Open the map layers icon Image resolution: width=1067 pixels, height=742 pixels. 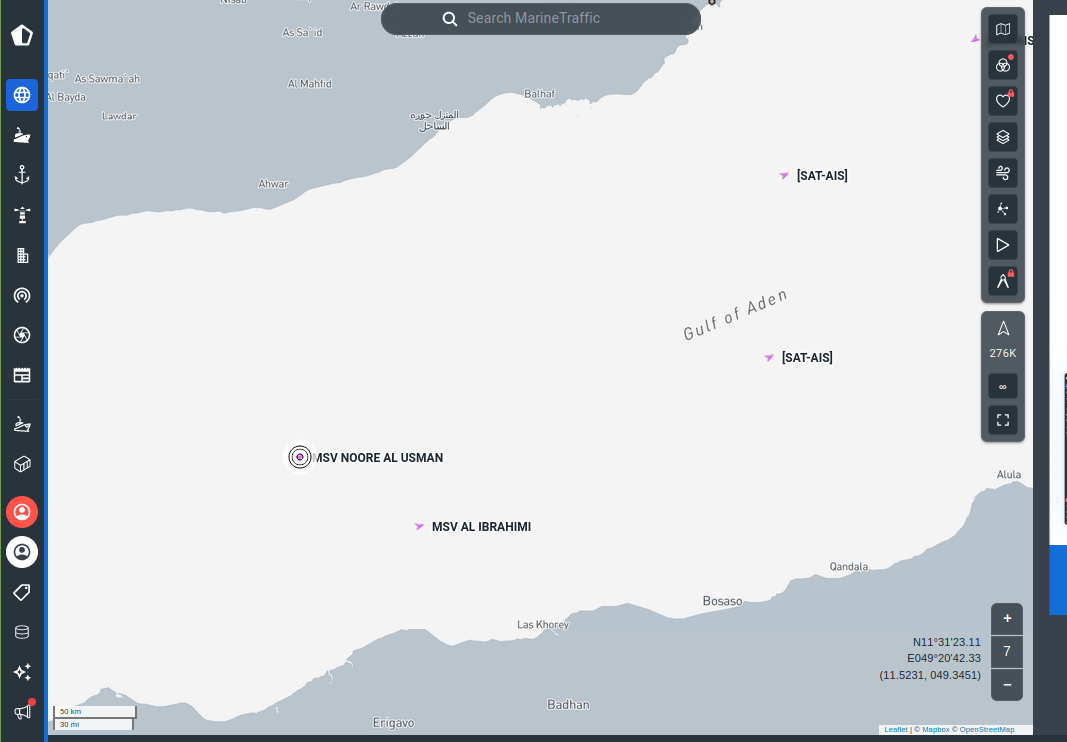pos(1002,138)
